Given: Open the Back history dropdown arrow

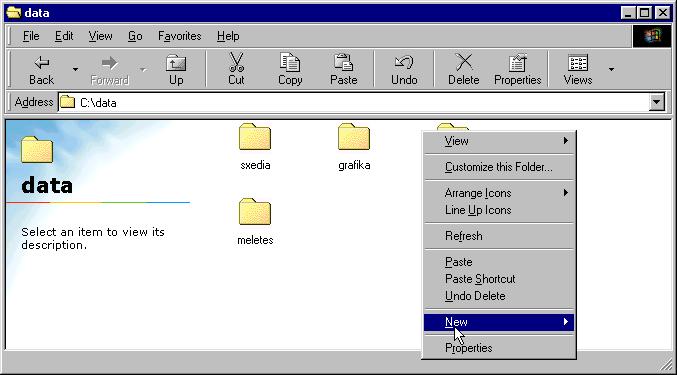Looking at the screenshot, I should coord(75,69).
